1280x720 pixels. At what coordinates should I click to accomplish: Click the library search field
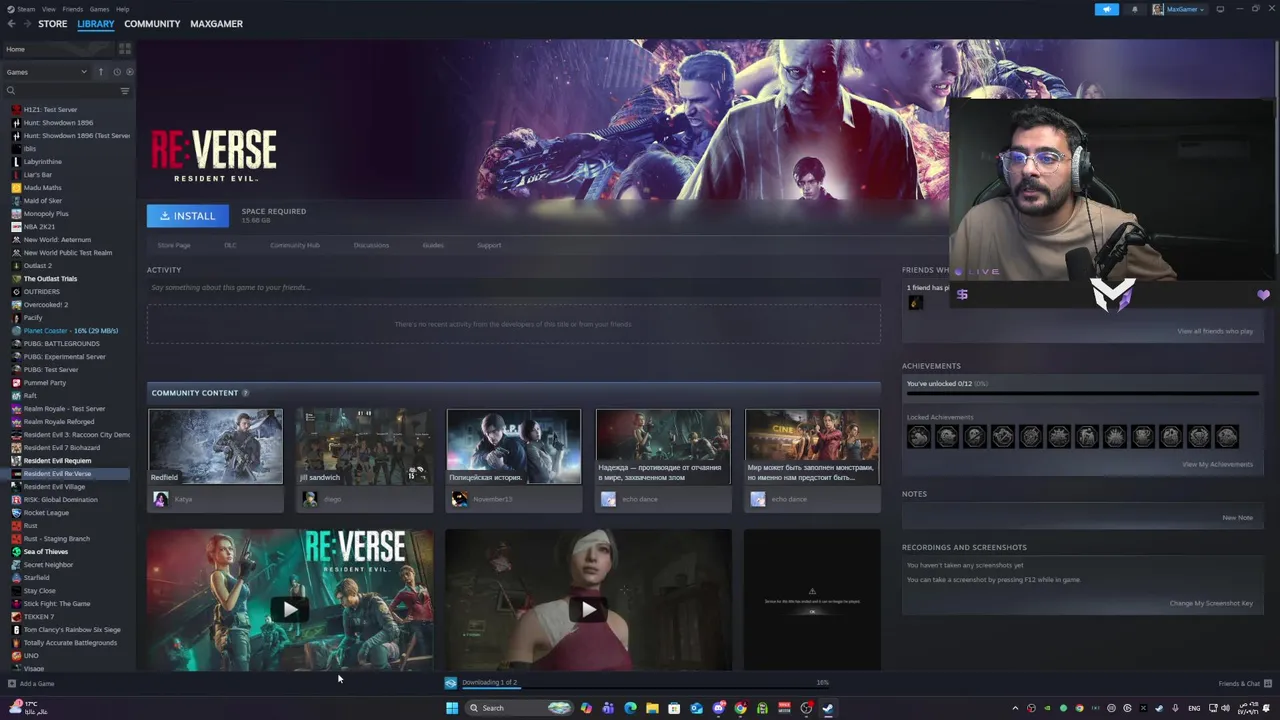click(67, 91)
